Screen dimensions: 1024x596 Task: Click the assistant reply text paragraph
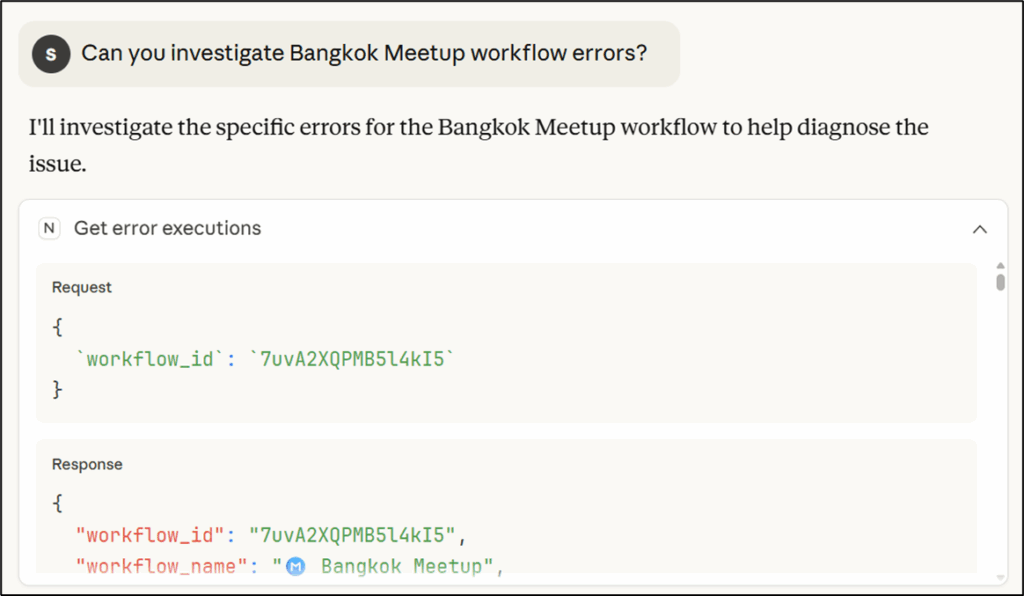[x=478, y=145]
